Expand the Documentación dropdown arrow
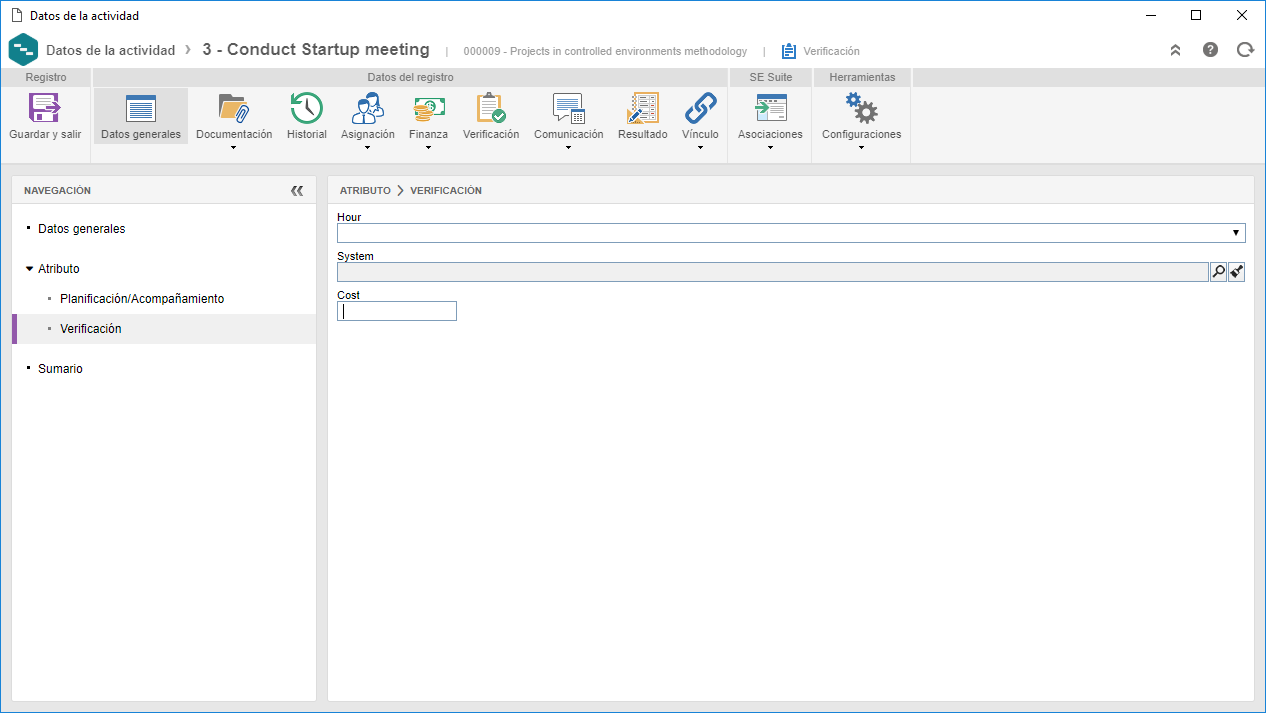 [x=233, y=148]
